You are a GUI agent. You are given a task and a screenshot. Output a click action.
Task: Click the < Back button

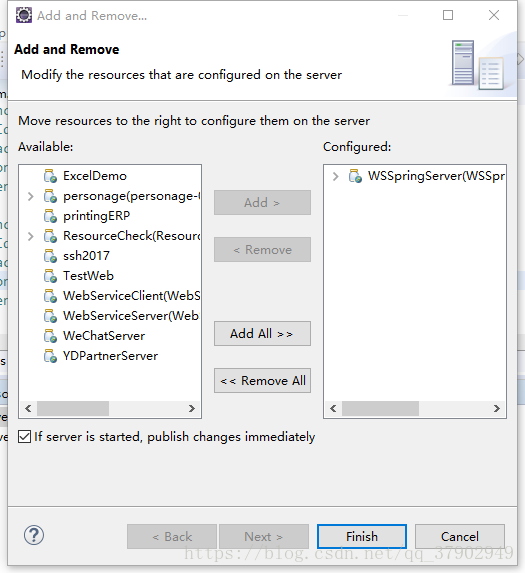pos(172,536)
